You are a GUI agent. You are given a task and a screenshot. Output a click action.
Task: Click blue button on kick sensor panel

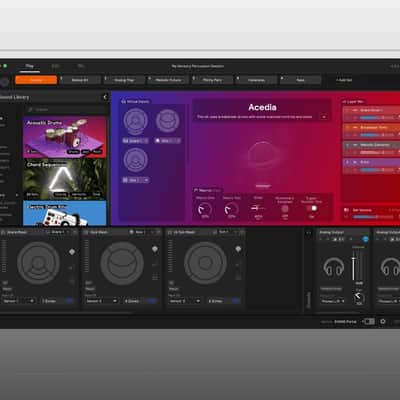pos(152,301)
